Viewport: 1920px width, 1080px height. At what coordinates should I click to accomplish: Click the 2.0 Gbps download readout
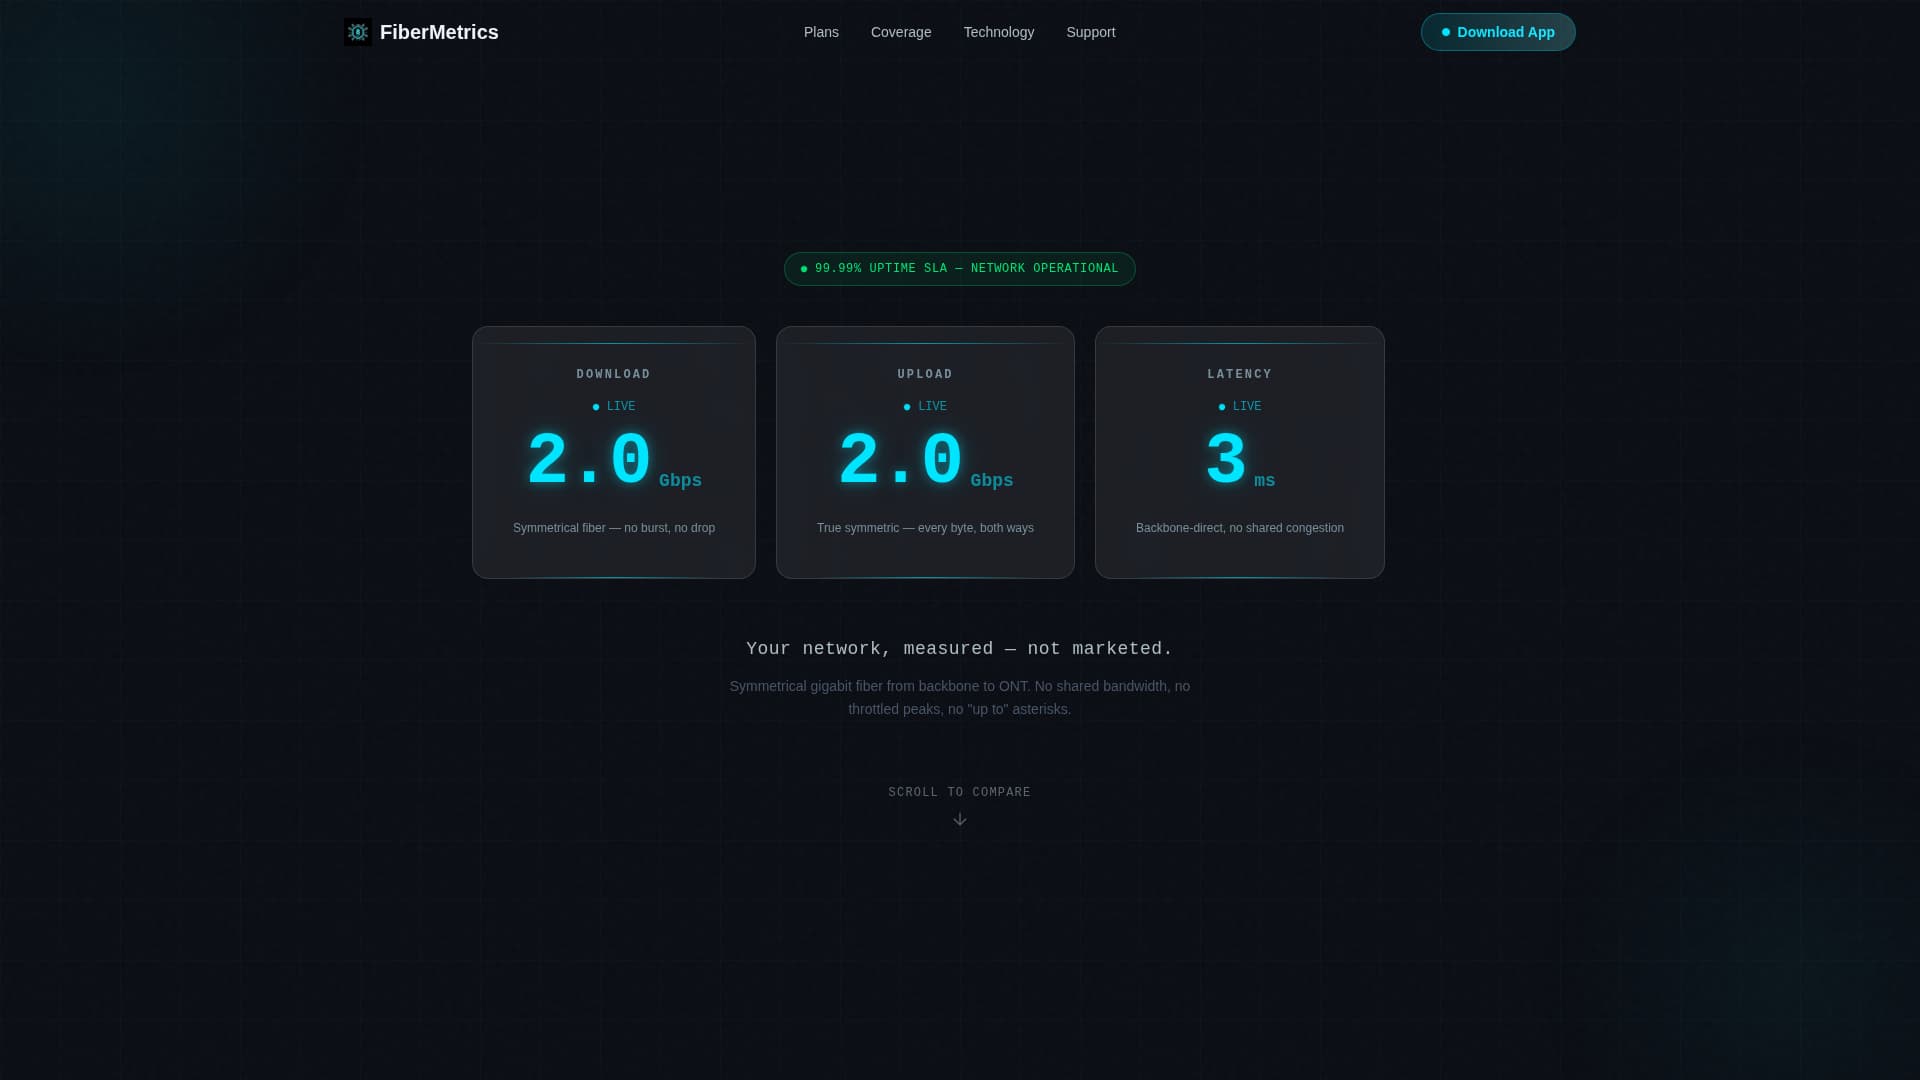click(588, 458)
